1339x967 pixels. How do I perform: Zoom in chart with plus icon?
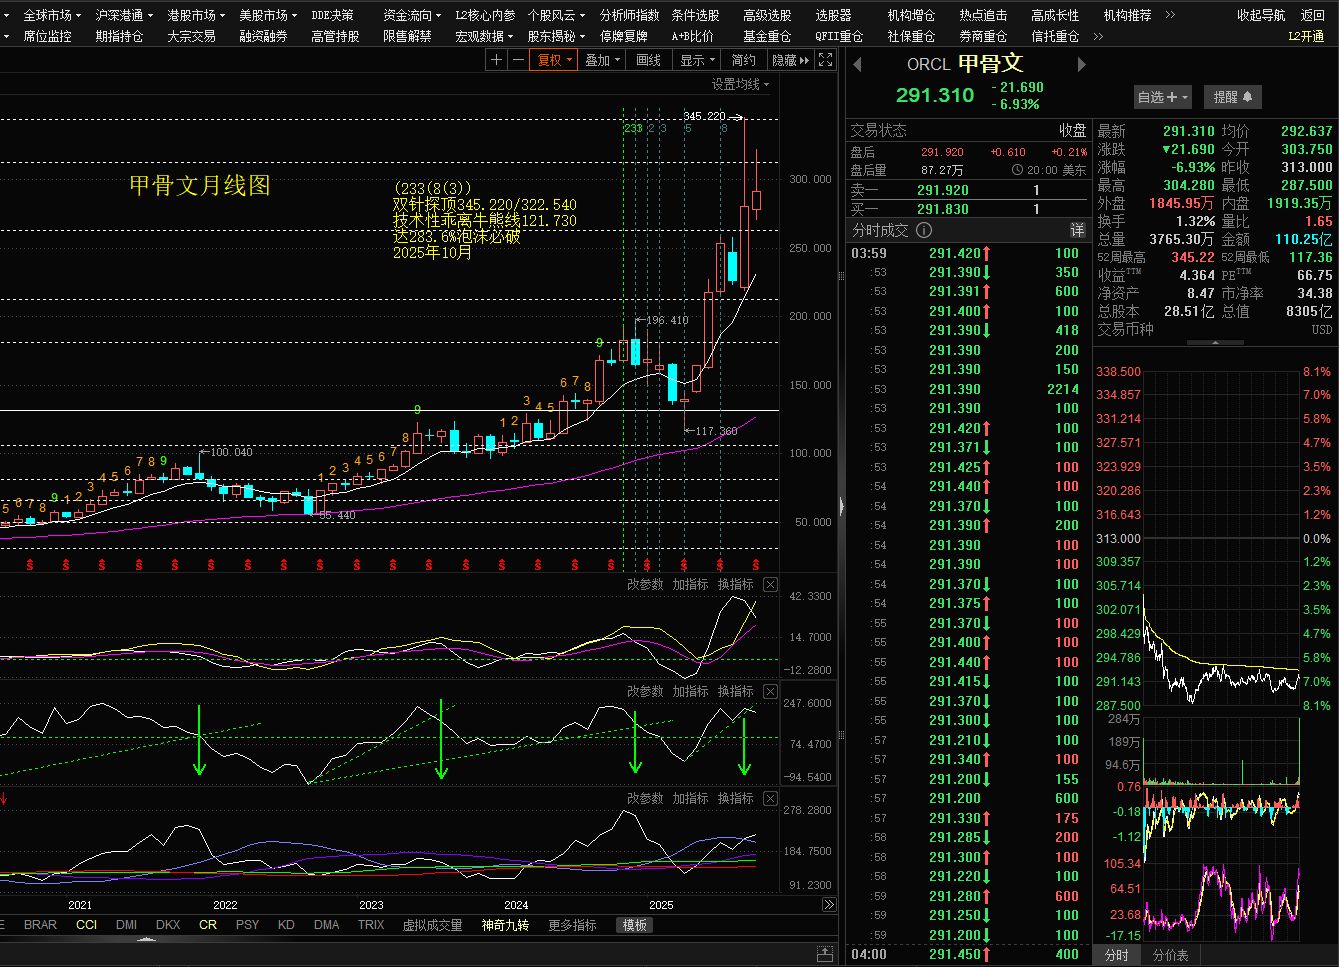pyautogui.click(x=496, y=60)
